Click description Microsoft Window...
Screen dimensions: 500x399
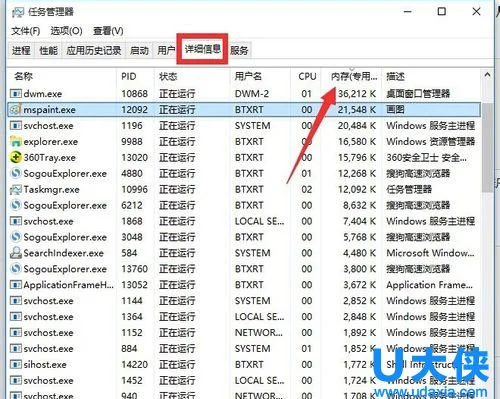430,253
